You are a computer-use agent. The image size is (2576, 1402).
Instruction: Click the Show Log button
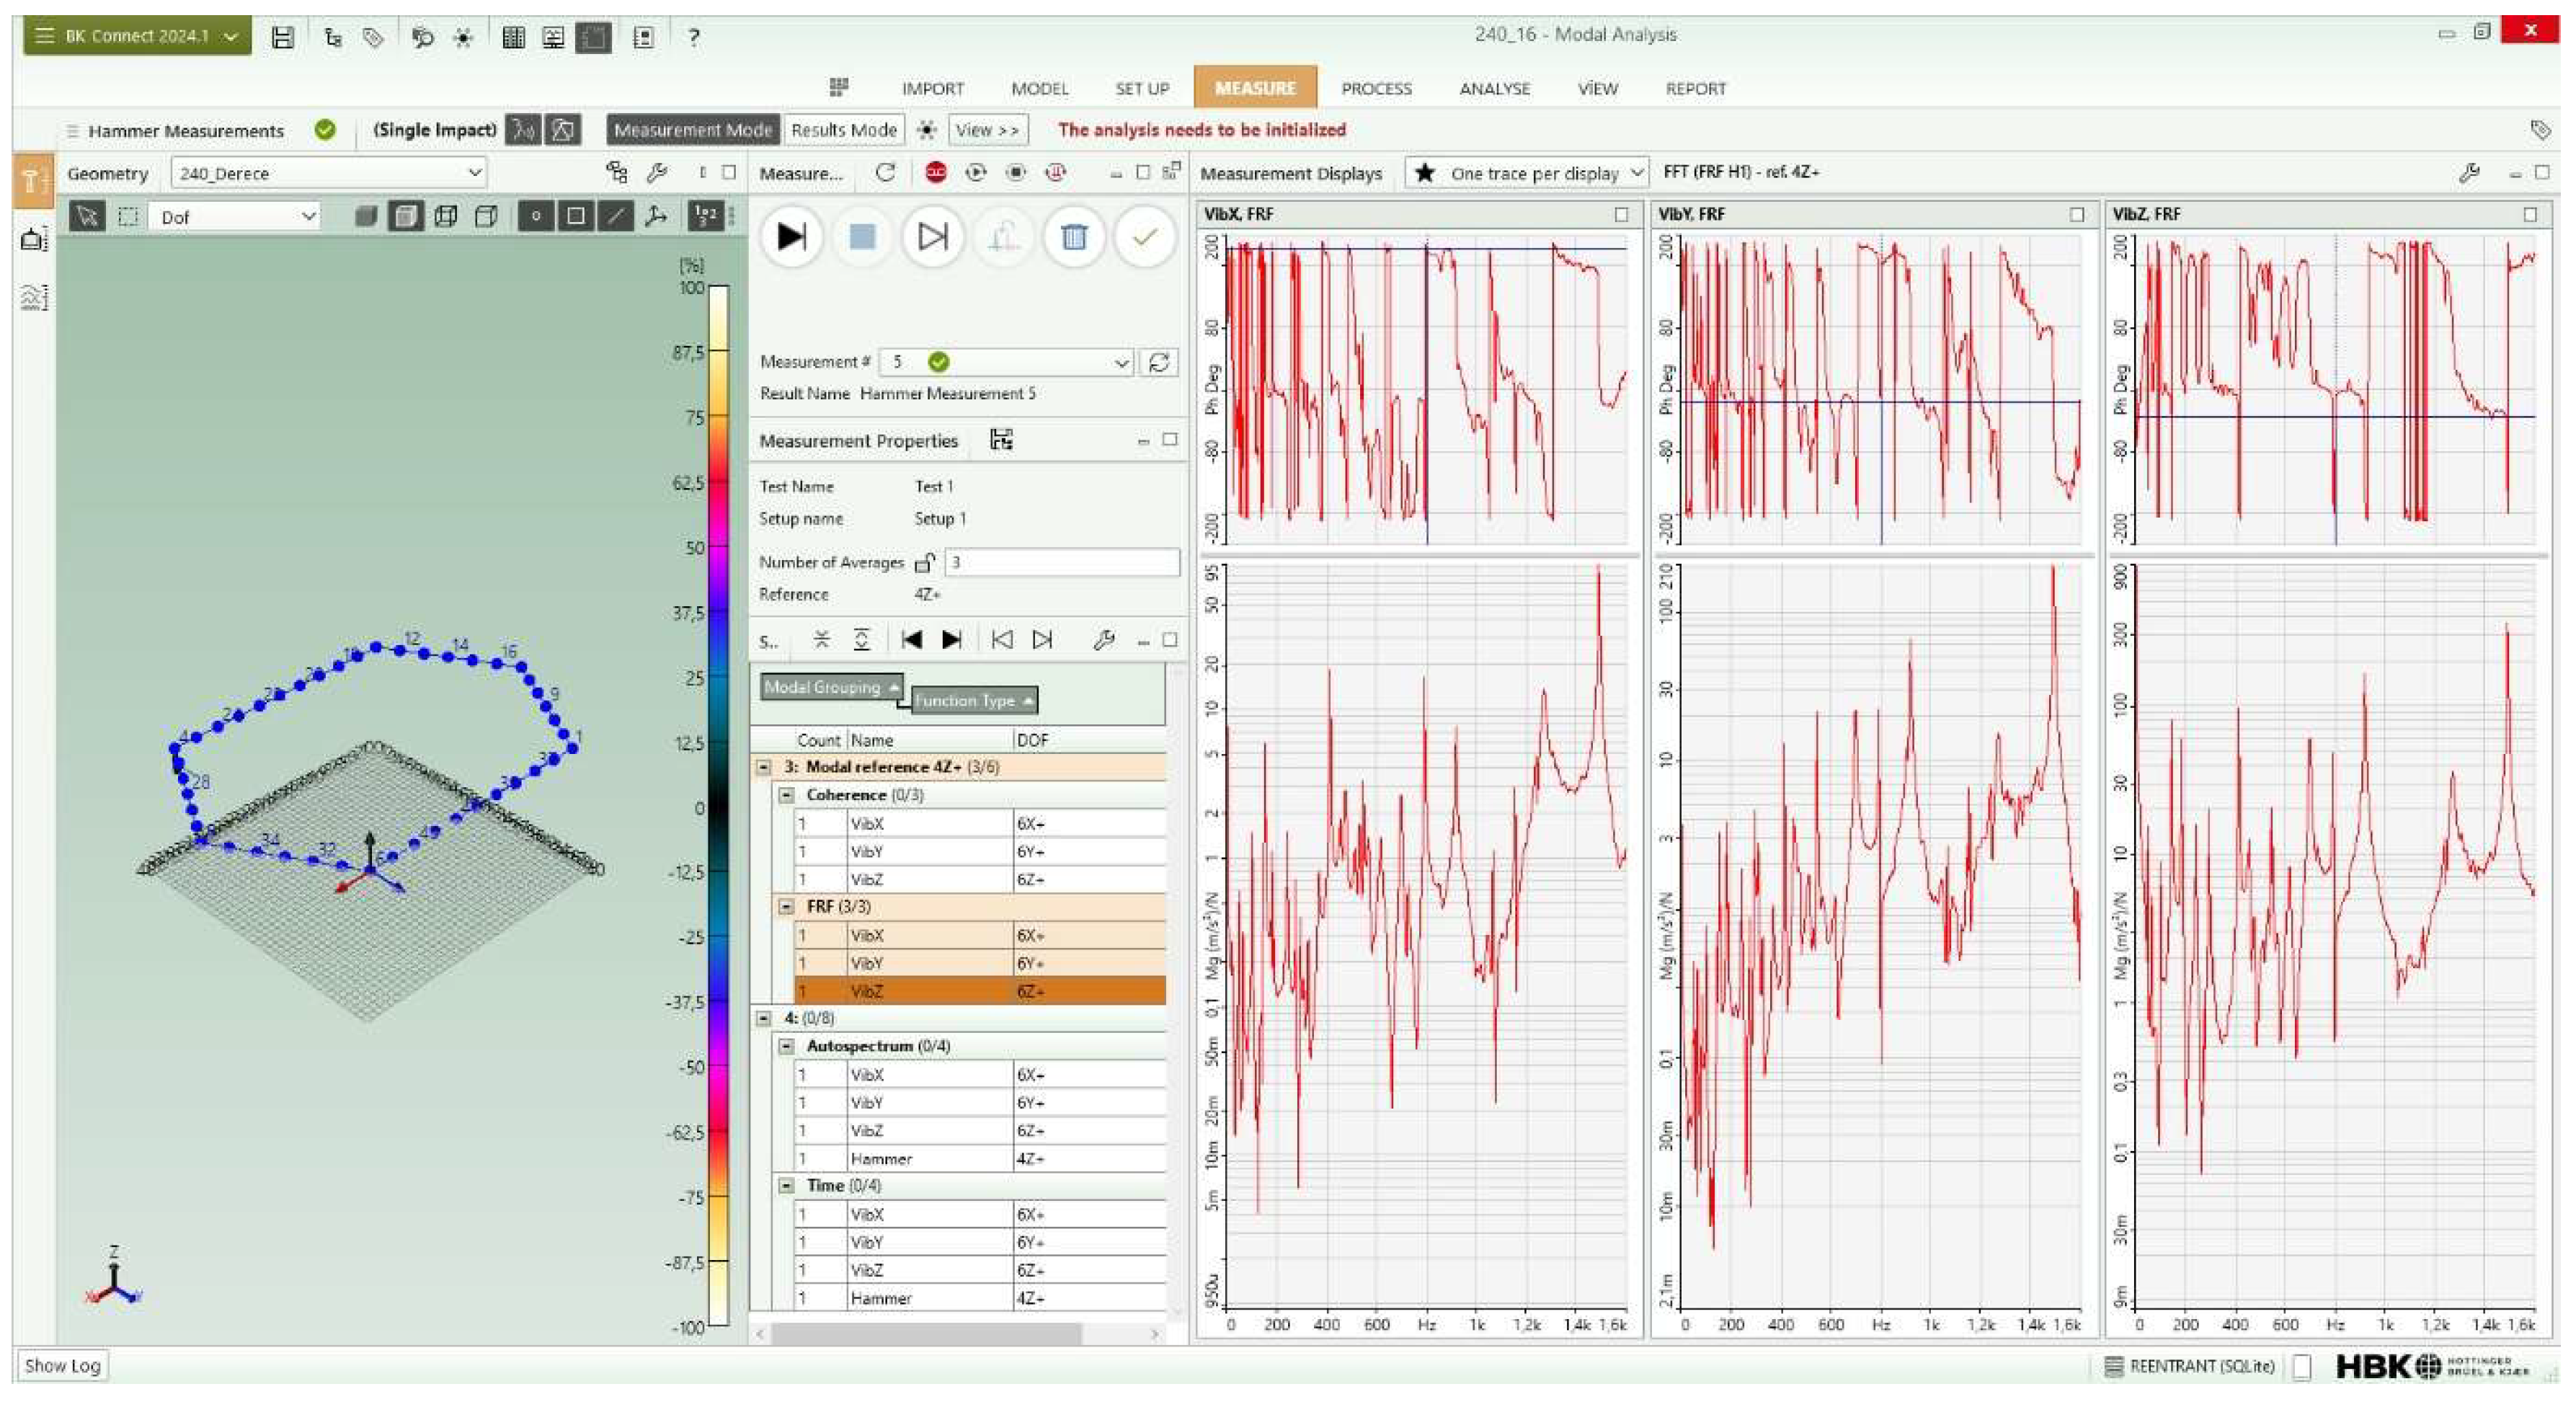point(62,1365)
